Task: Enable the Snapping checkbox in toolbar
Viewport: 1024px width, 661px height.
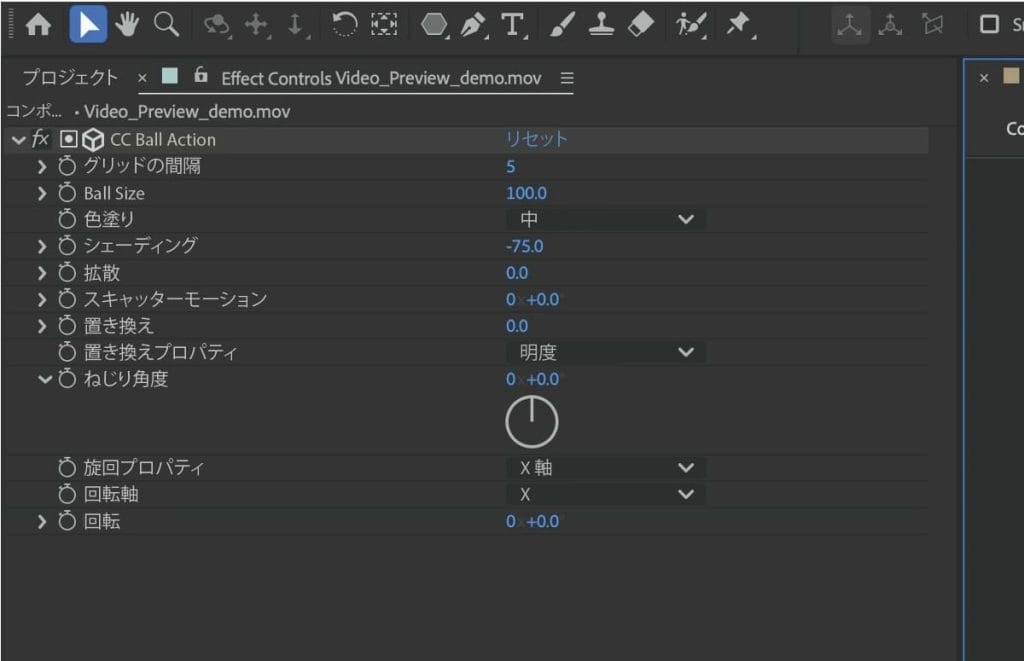Action: (989, 25)
